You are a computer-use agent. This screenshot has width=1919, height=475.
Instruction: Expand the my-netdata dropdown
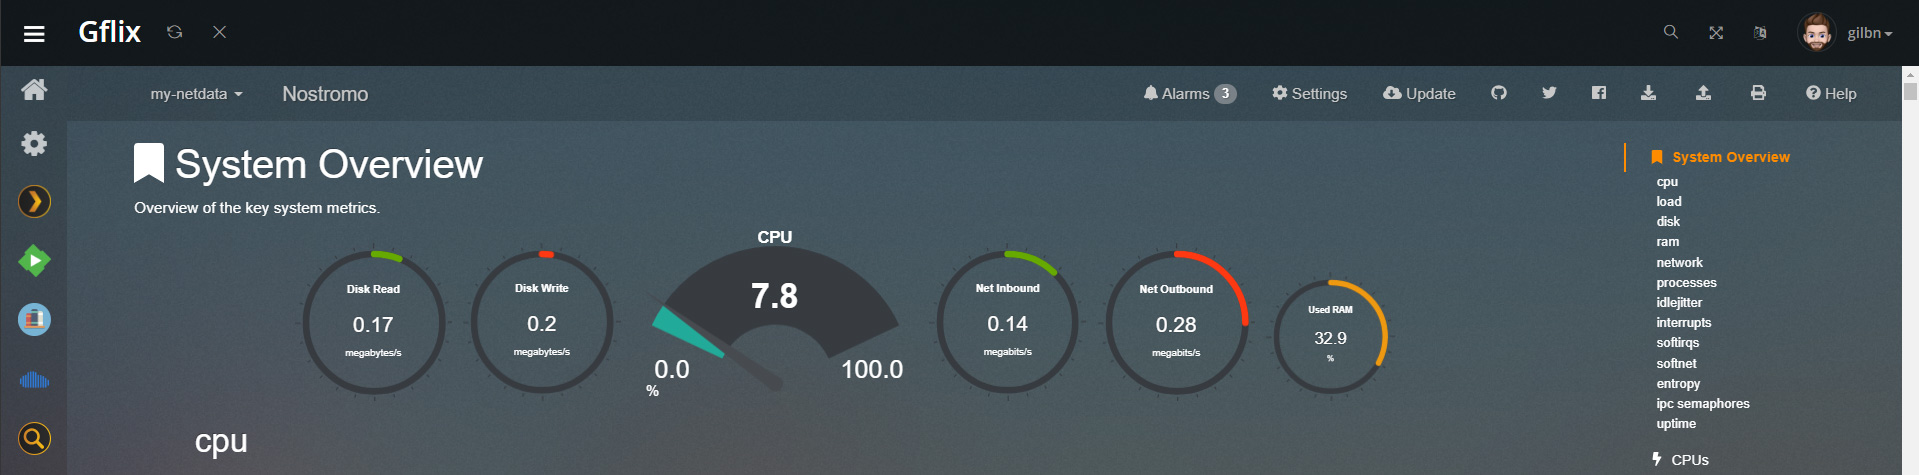point(196,94)
